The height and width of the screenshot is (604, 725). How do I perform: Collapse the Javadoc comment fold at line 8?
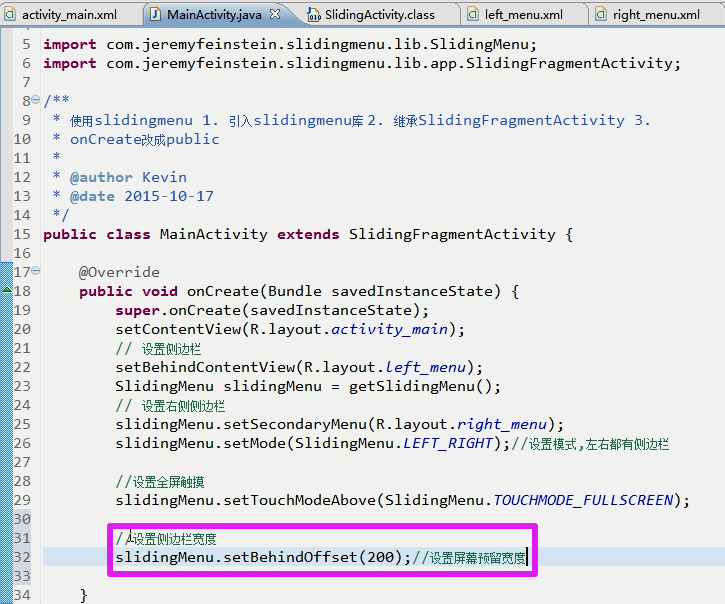coord(36,99)
